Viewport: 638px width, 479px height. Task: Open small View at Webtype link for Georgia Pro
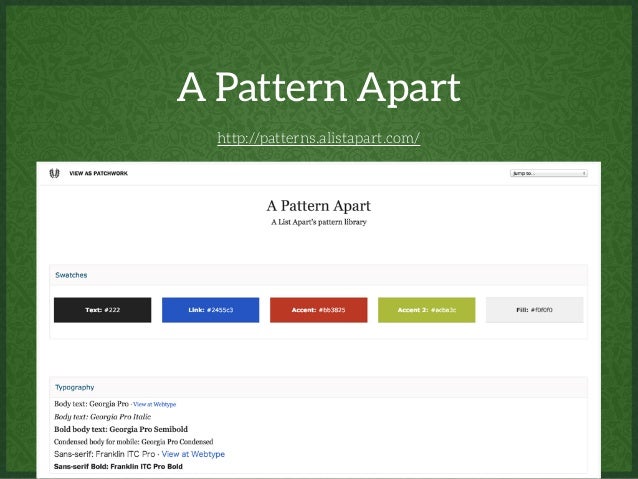click(x=155, y=405)
